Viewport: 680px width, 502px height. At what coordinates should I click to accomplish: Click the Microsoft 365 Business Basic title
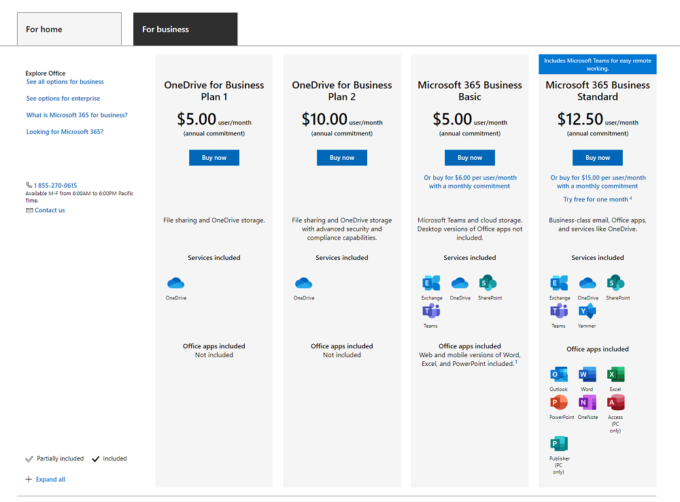pos(470,91)
